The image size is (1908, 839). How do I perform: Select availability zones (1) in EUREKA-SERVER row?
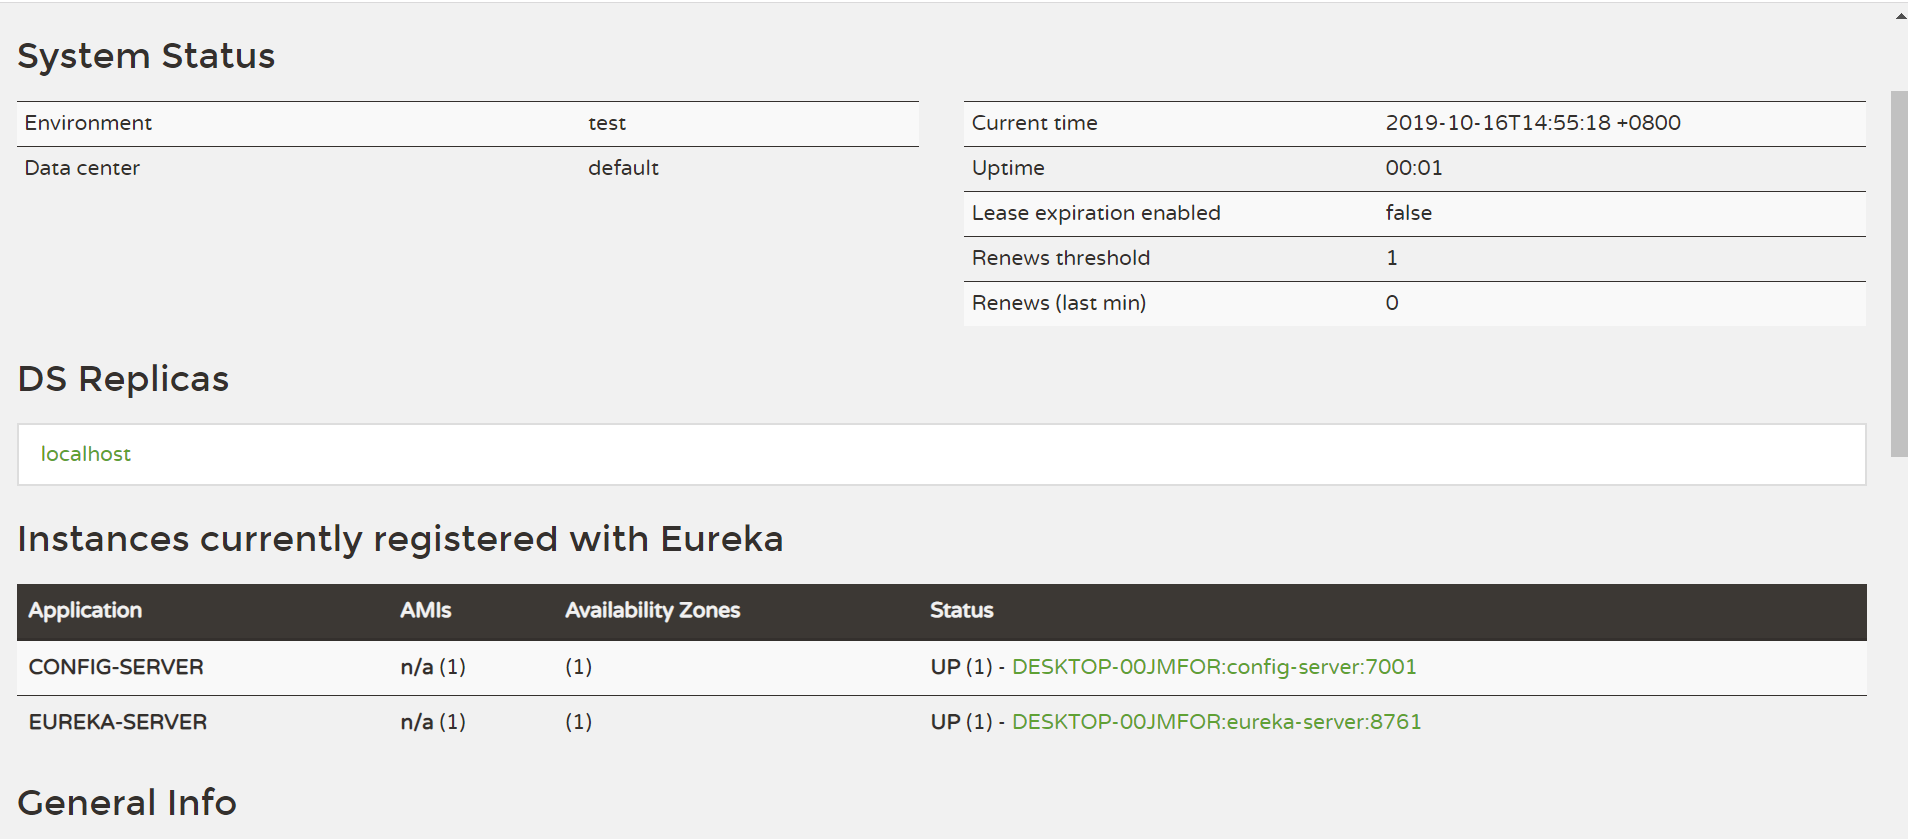point(579,722)
